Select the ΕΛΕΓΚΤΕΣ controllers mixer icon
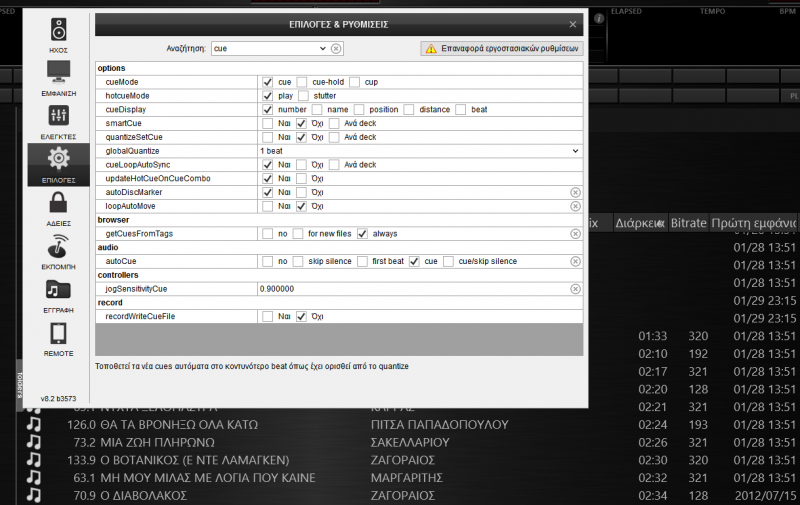Viewport: 800px width, 505px height. click(58, 118)
